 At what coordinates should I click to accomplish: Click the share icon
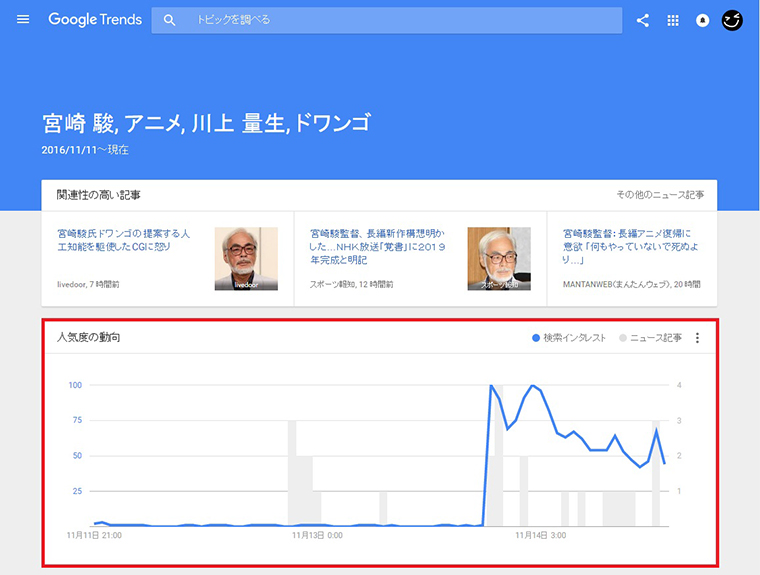[x=643, y=20]
